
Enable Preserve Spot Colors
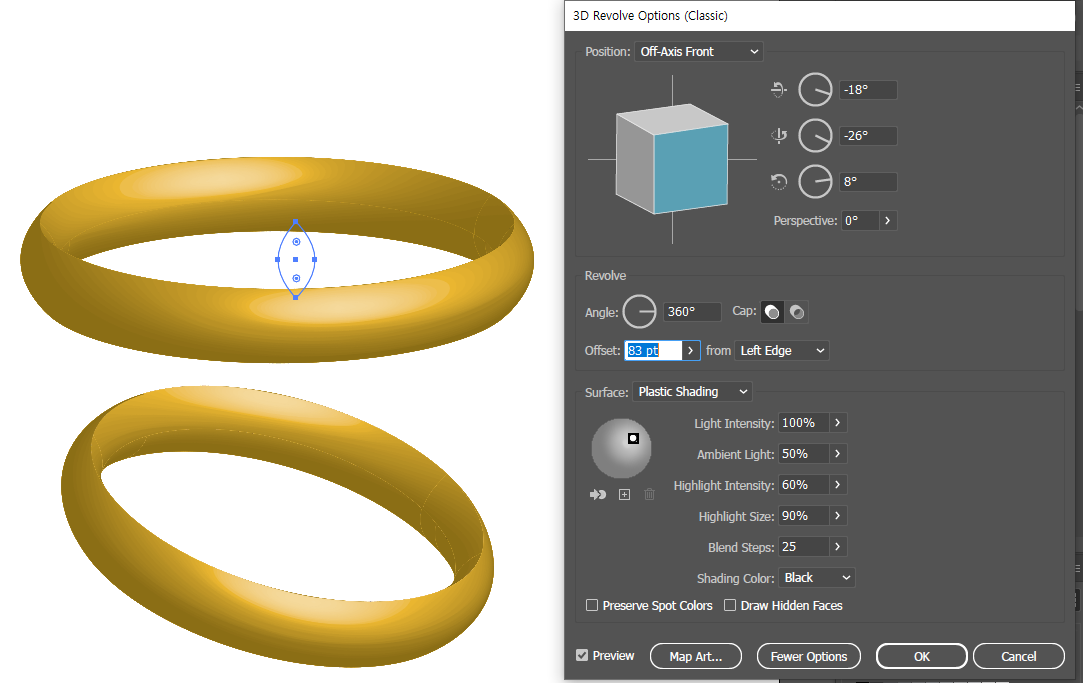coord(592,605)
